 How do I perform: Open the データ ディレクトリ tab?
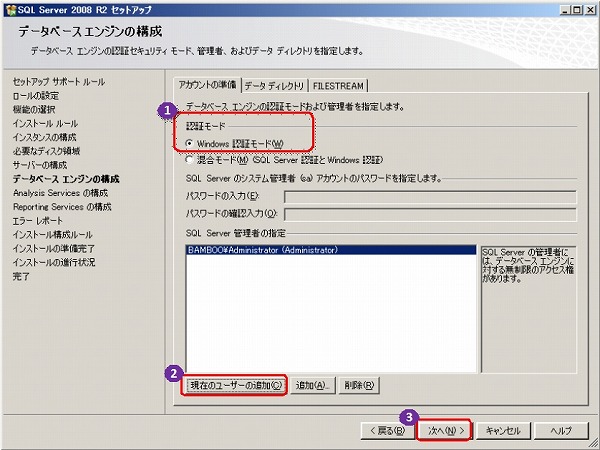click(274, 86)
